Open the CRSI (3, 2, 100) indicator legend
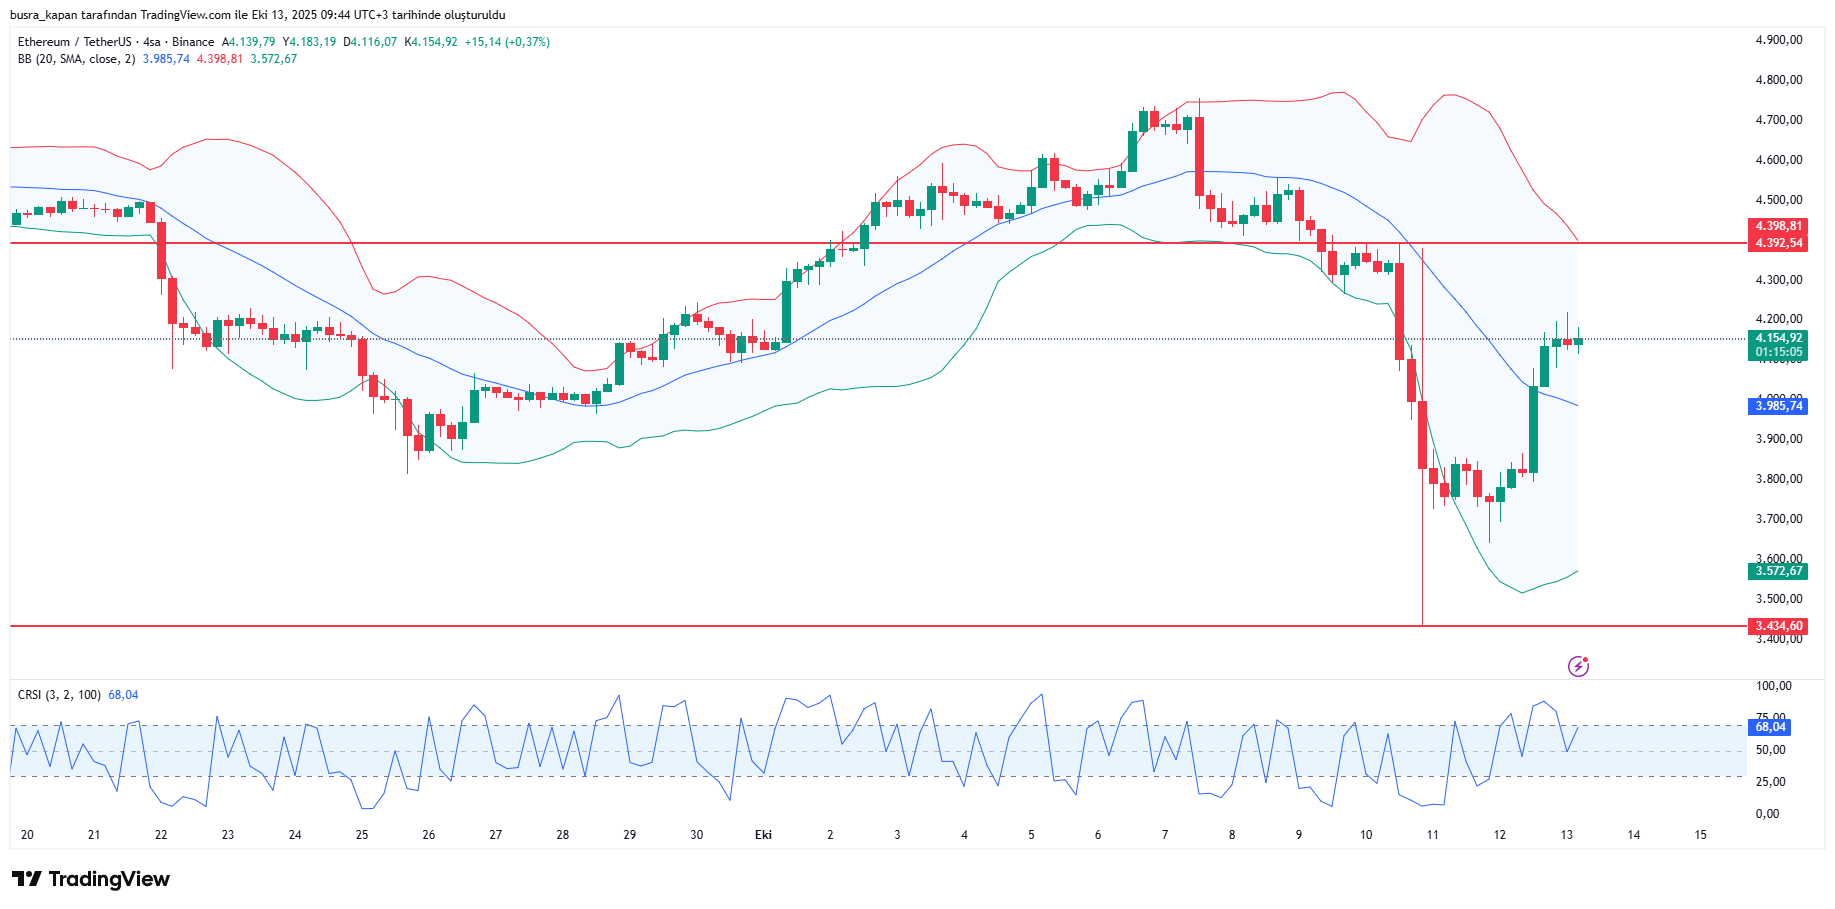This screenshot has height=909, width=1835. (x=59, y=695)
